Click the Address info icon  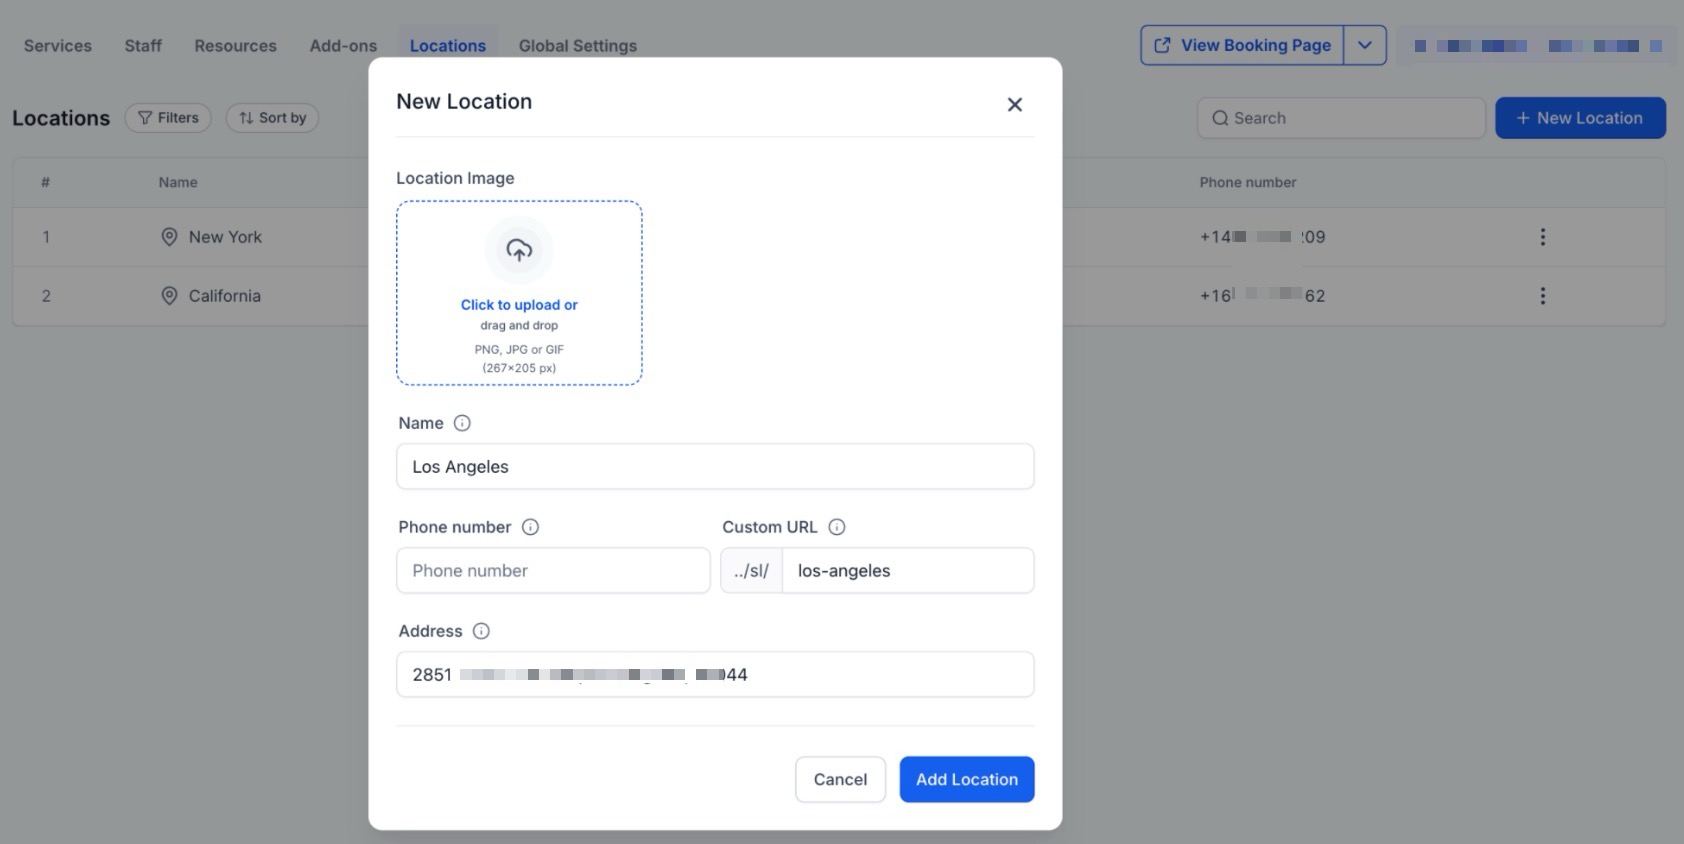[481, 631]
